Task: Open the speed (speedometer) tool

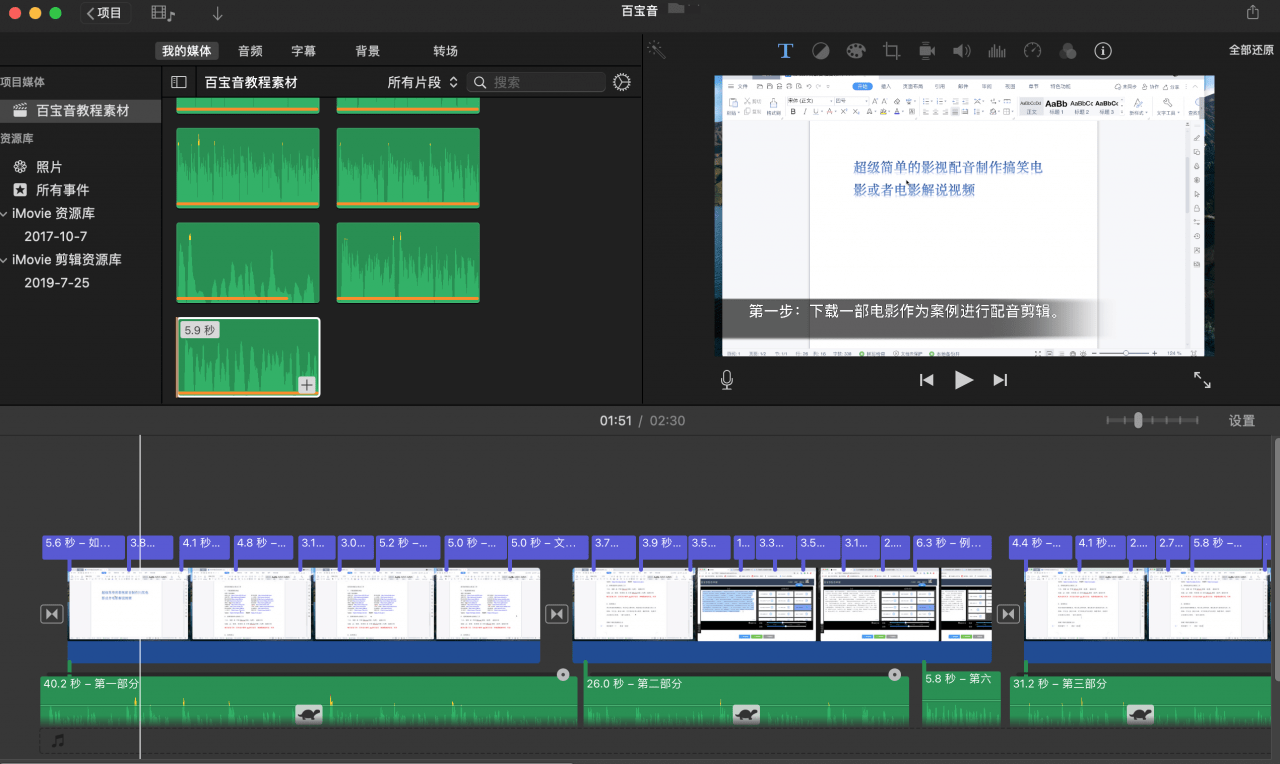Action: click(1033, 51)
